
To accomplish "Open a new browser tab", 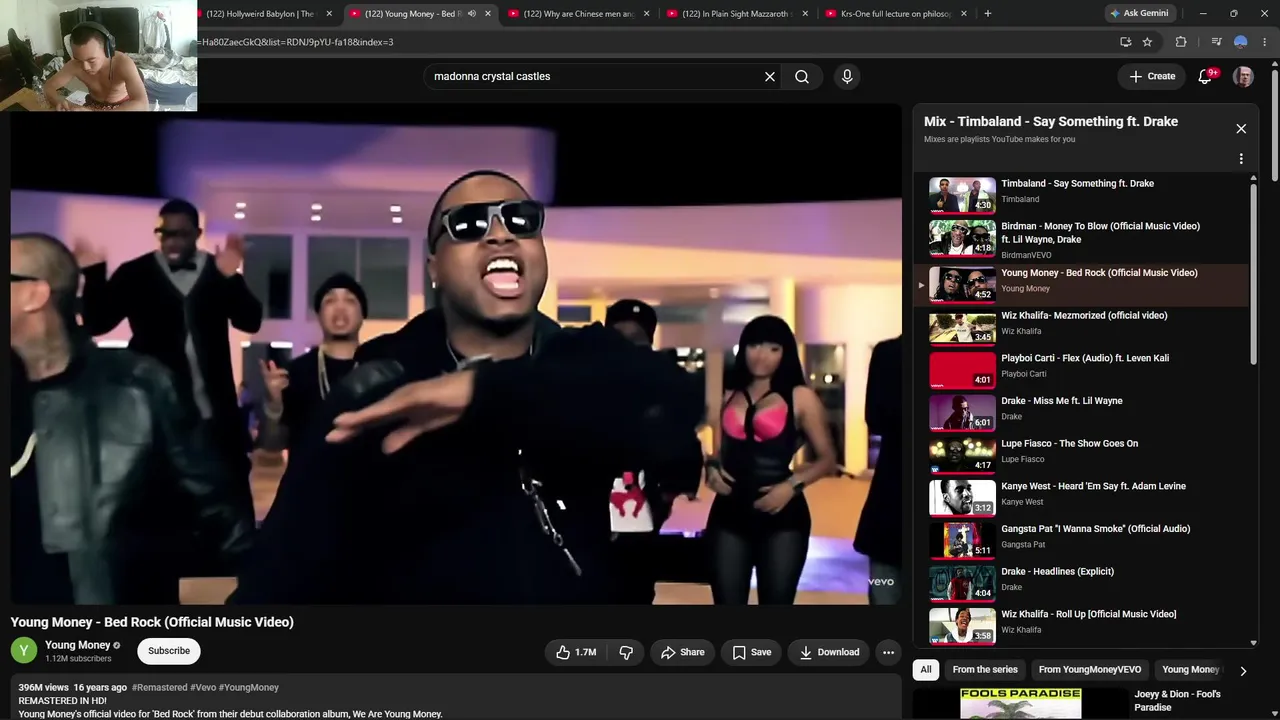I will coord(988,14).
